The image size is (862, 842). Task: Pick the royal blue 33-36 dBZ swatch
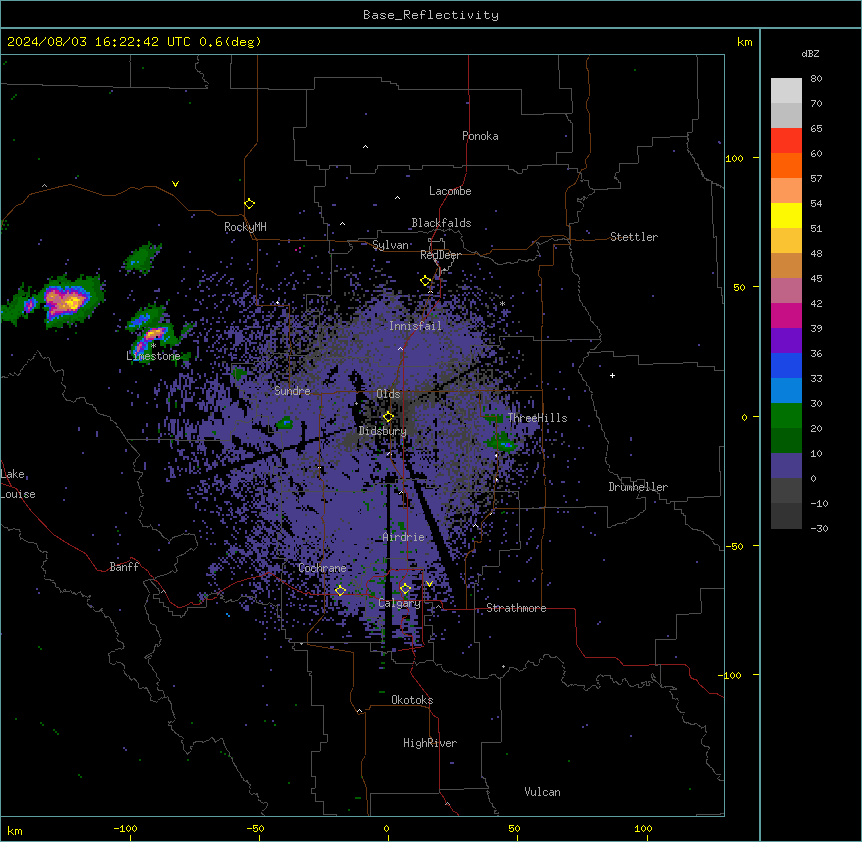(786, 365)
